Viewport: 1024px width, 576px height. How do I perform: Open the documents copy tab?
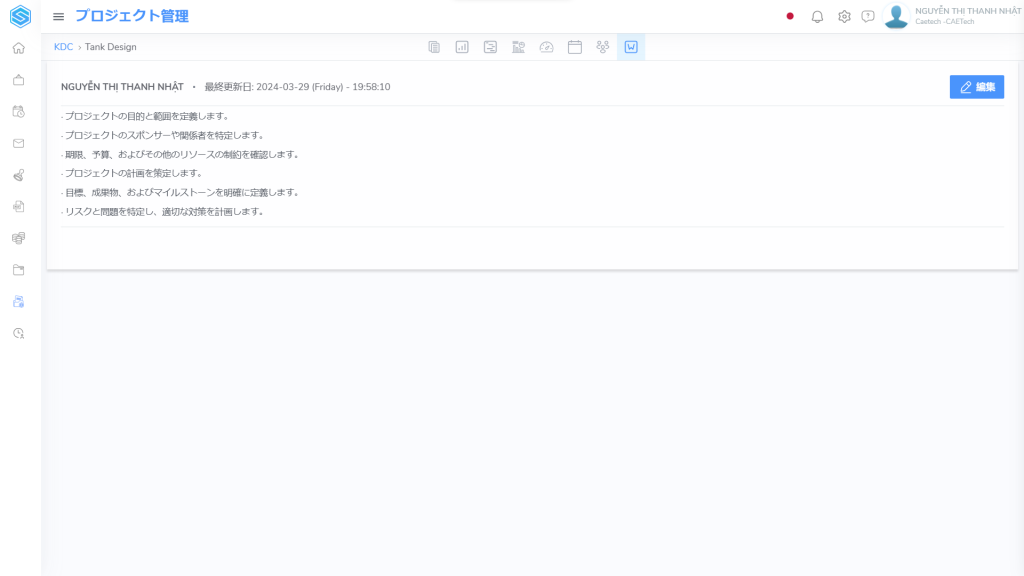tap(434, 47)
